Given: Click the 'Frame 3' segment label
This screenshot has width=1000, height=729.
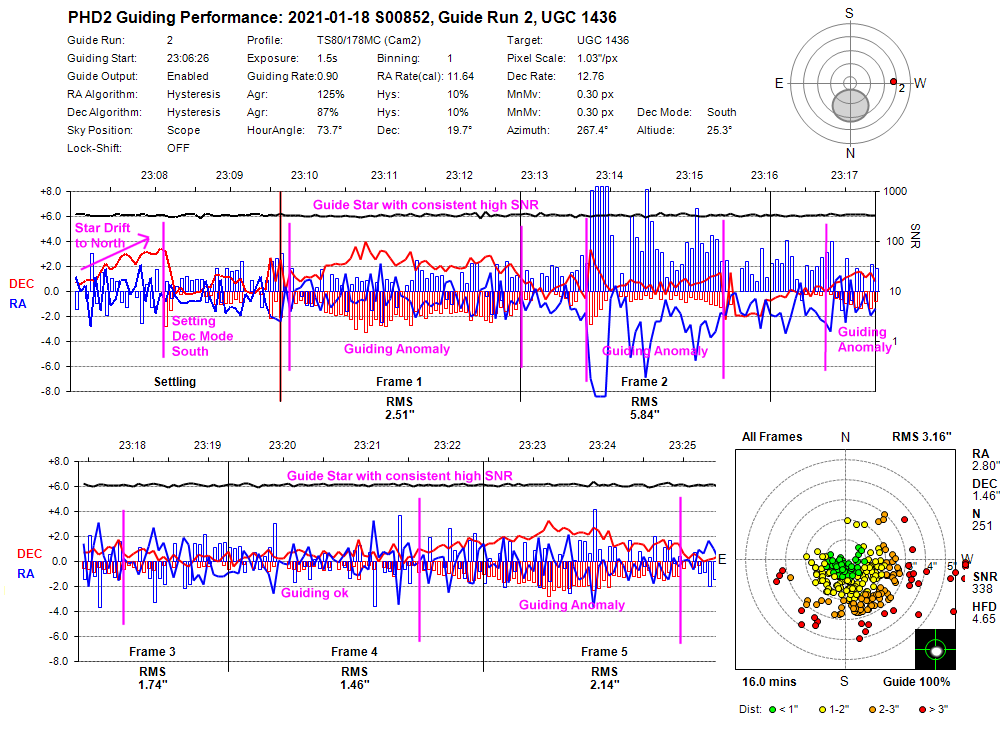Looking at the screenshot, I should 152,651.
